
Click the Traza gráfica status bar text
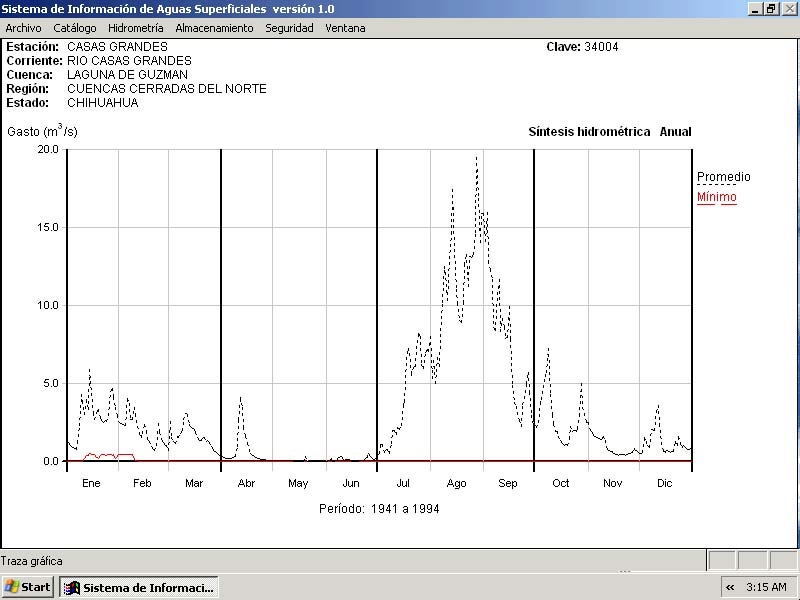31,561
